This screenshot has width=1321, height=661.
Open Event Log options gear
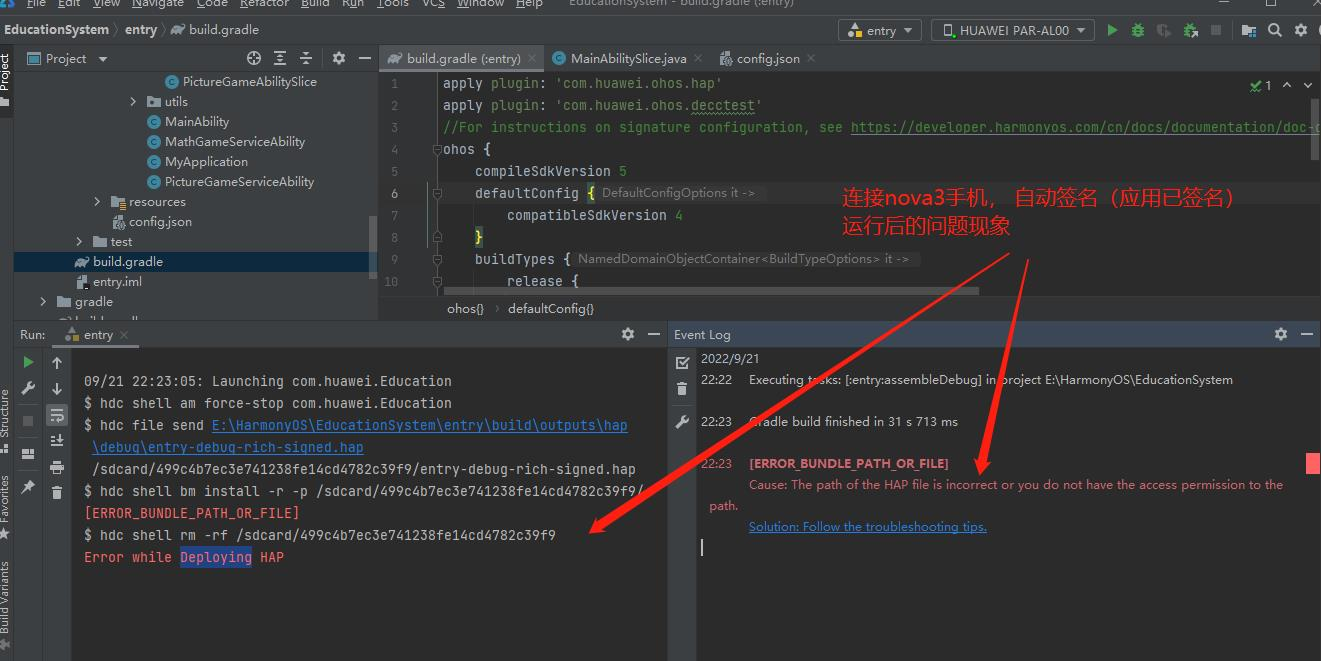click(x=1281, y=334)
